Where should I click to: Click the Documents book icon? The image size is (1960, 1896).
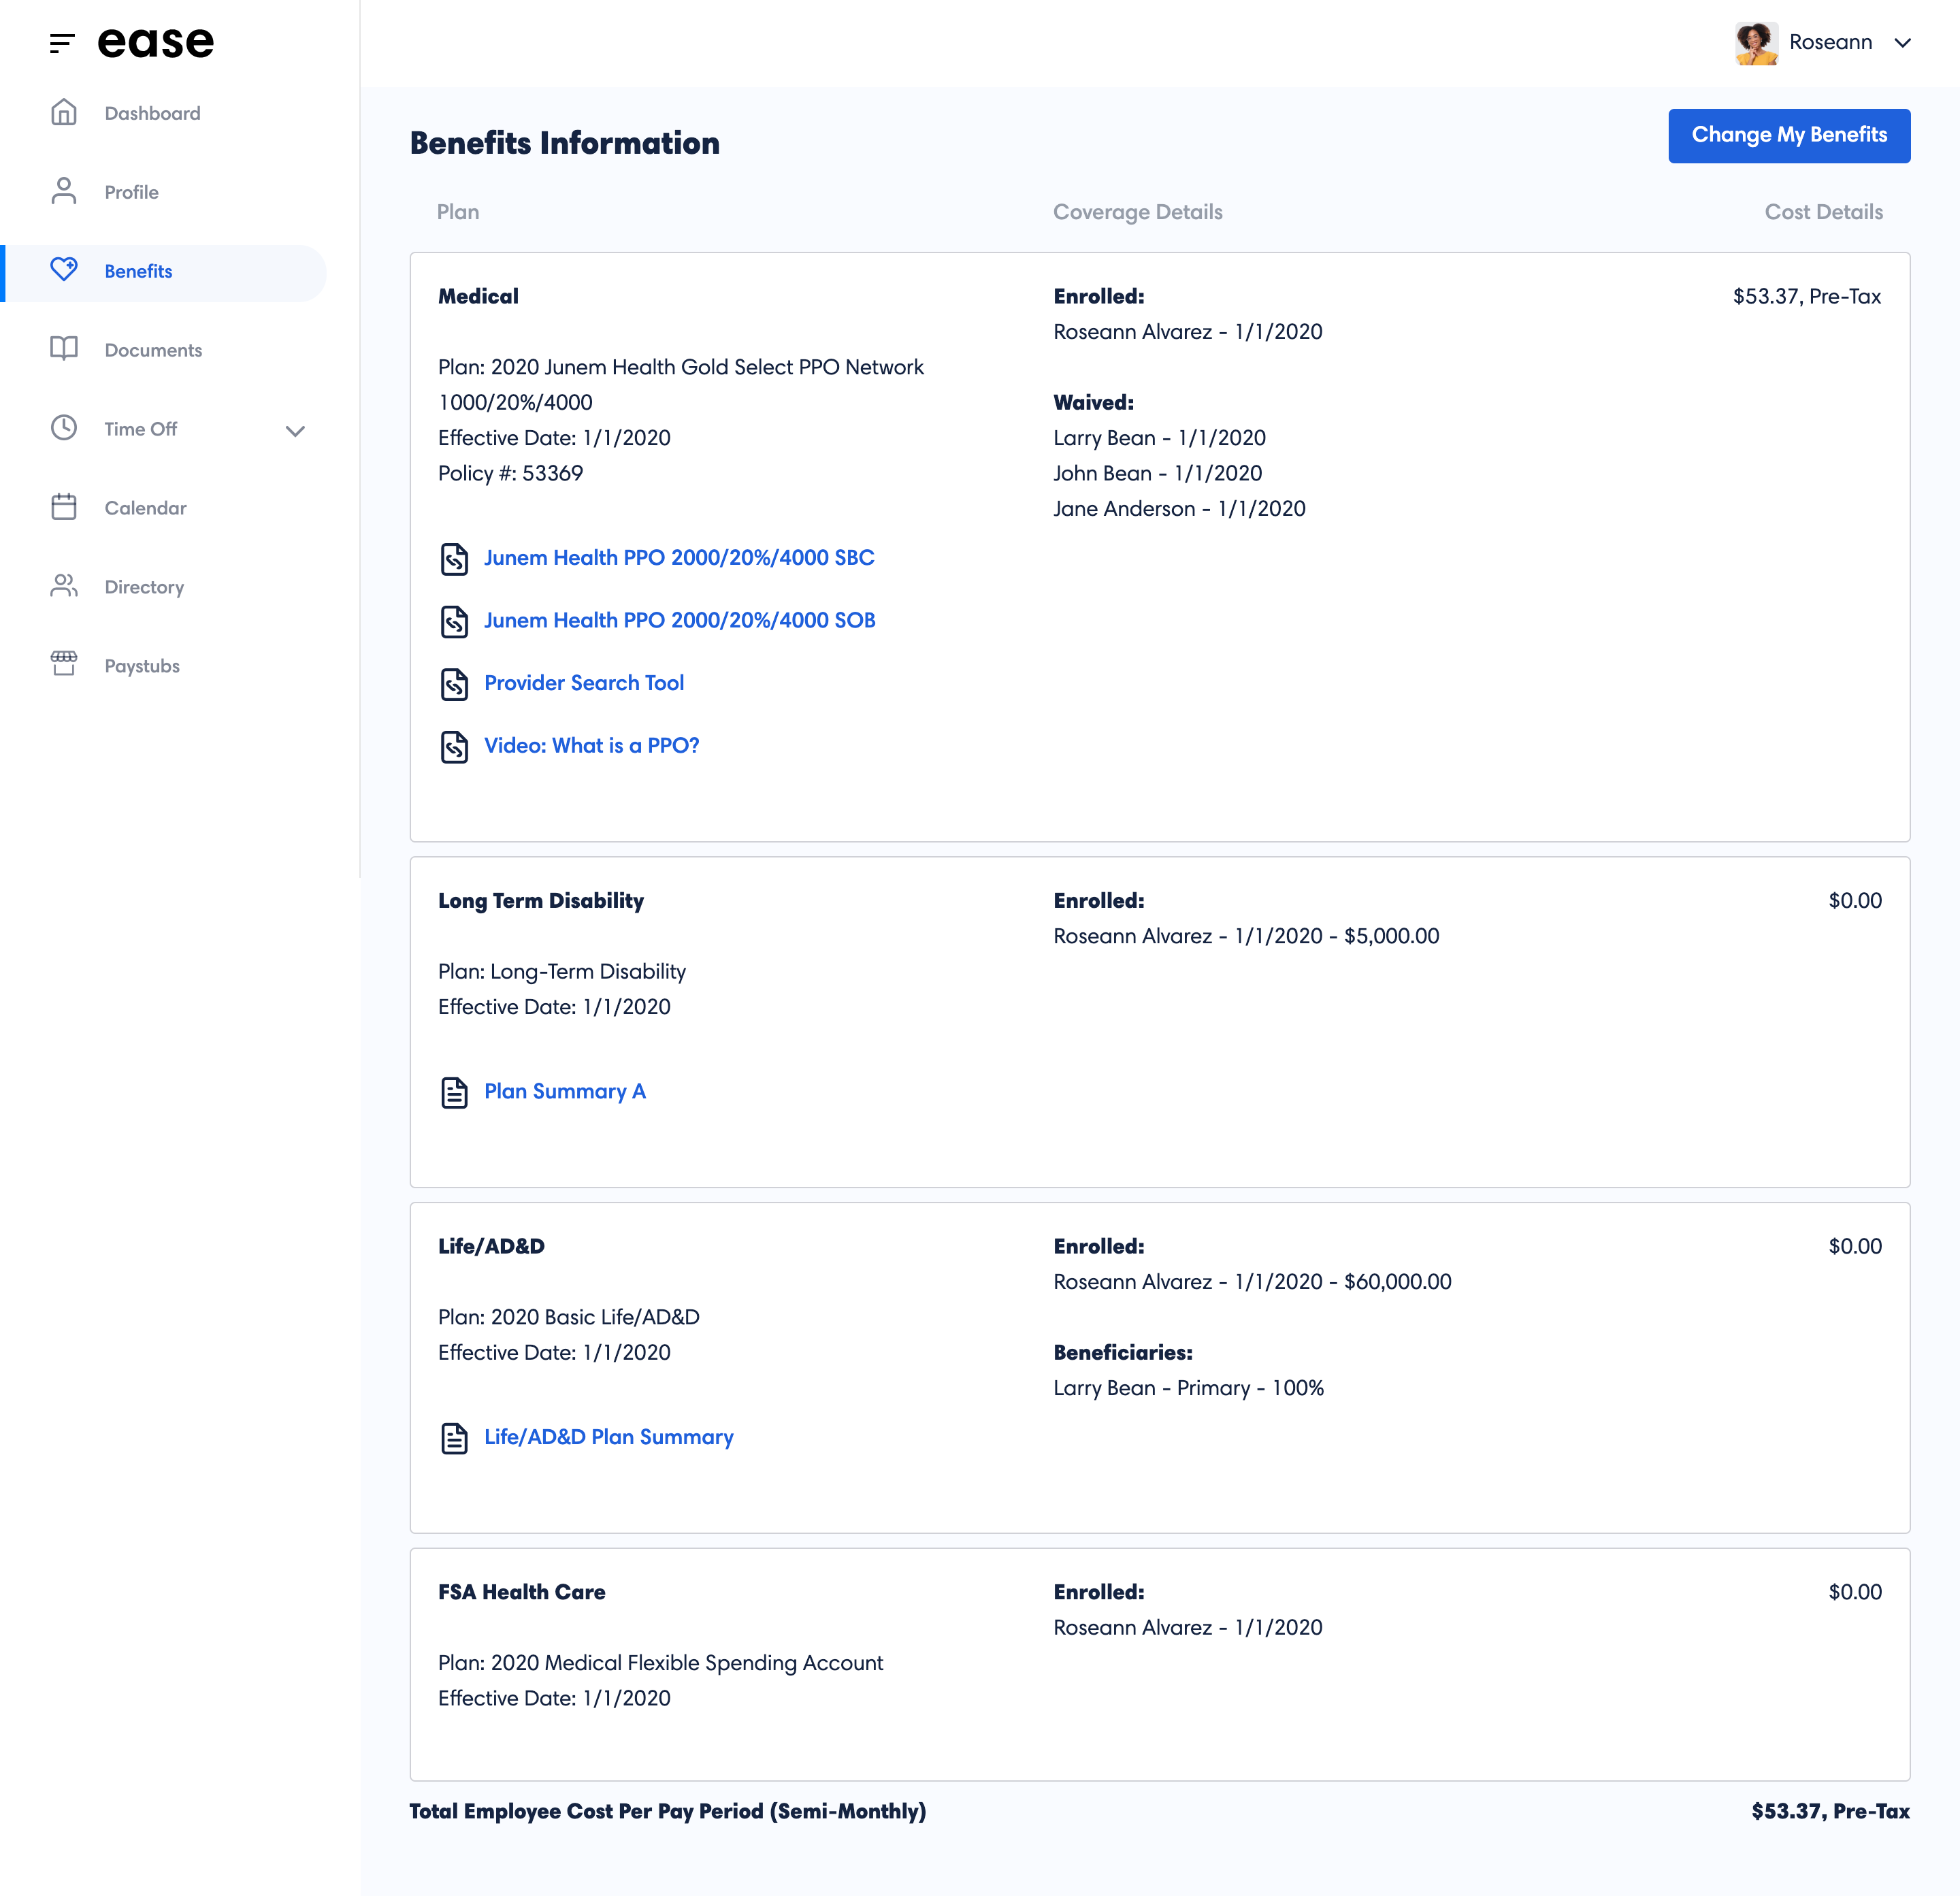[x=64, y=349]
